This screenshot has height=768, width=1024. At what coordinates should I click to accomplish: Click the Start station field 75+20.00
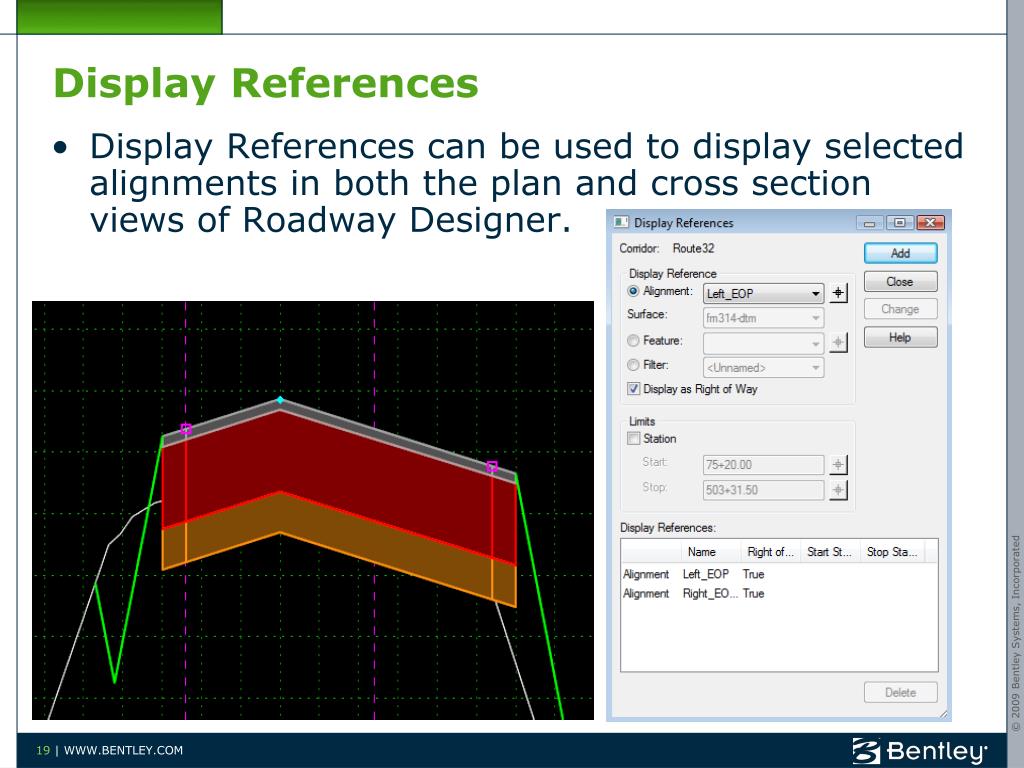point(763,465)
